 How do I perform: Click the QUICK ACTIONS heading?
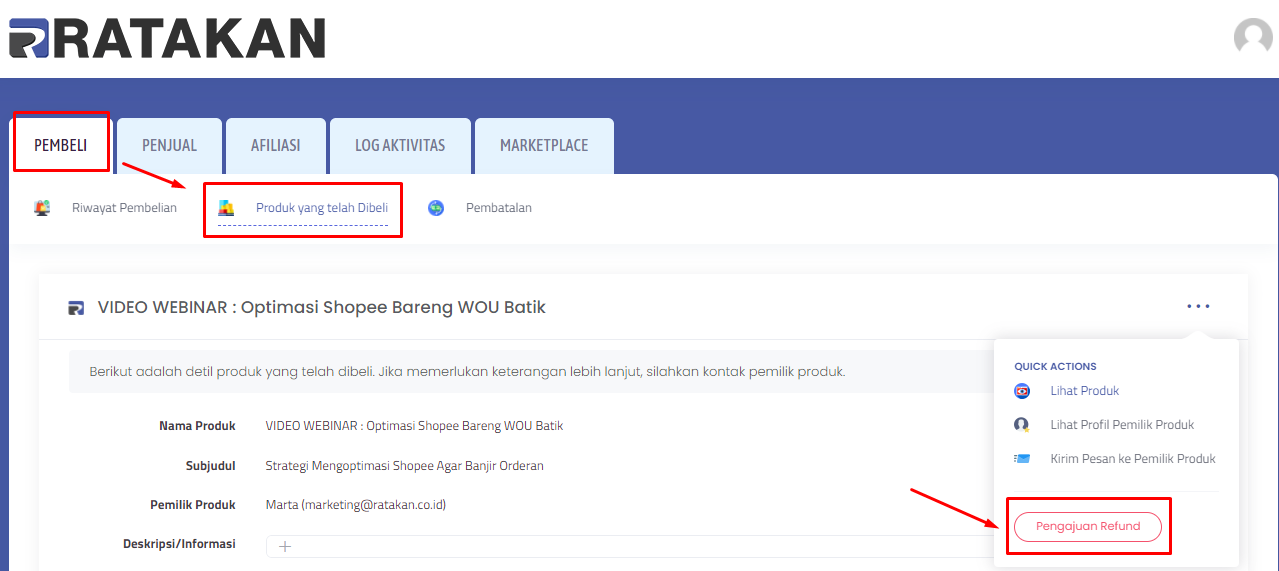[x=1055, y=367]
